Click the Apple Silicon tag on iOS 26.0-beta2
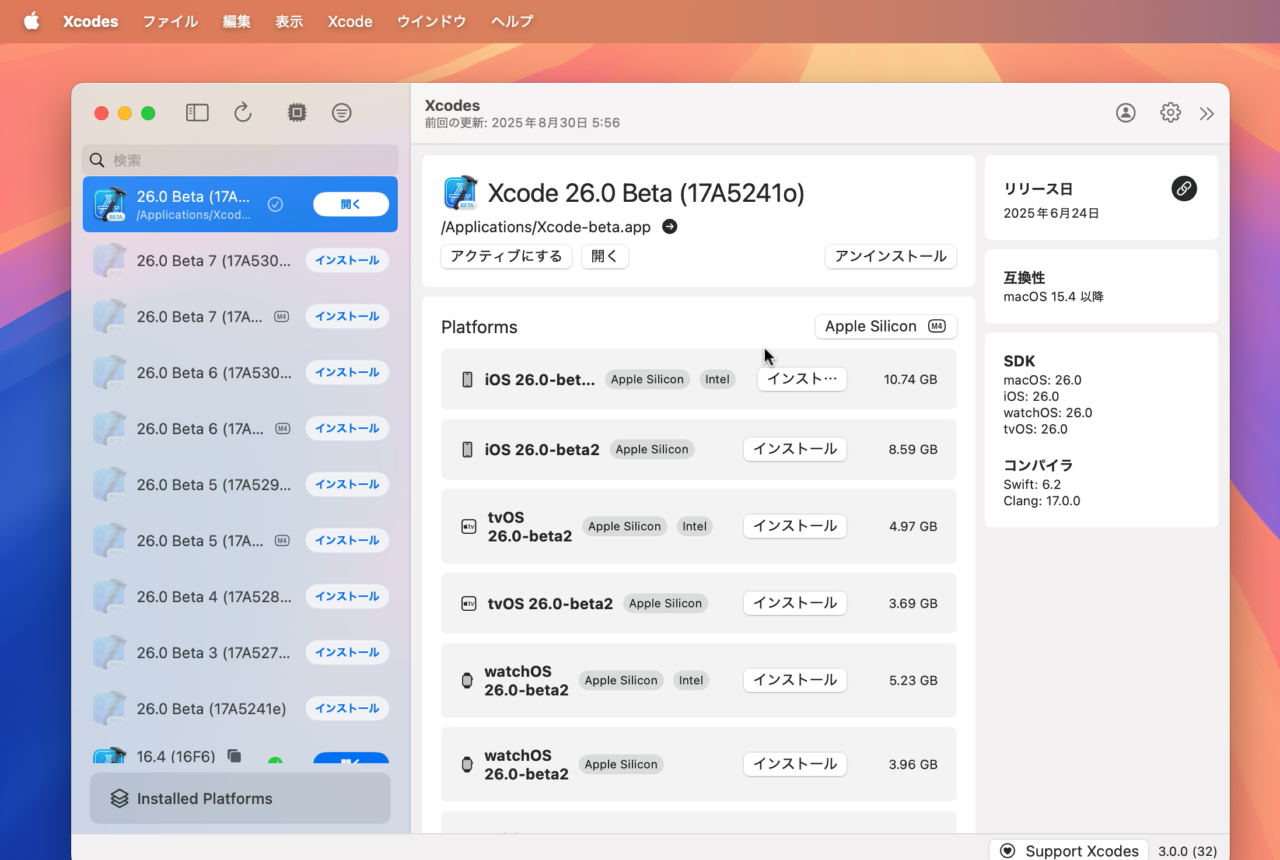The height and width of the screenshot is (860, 1280). [x=652, y=449]
